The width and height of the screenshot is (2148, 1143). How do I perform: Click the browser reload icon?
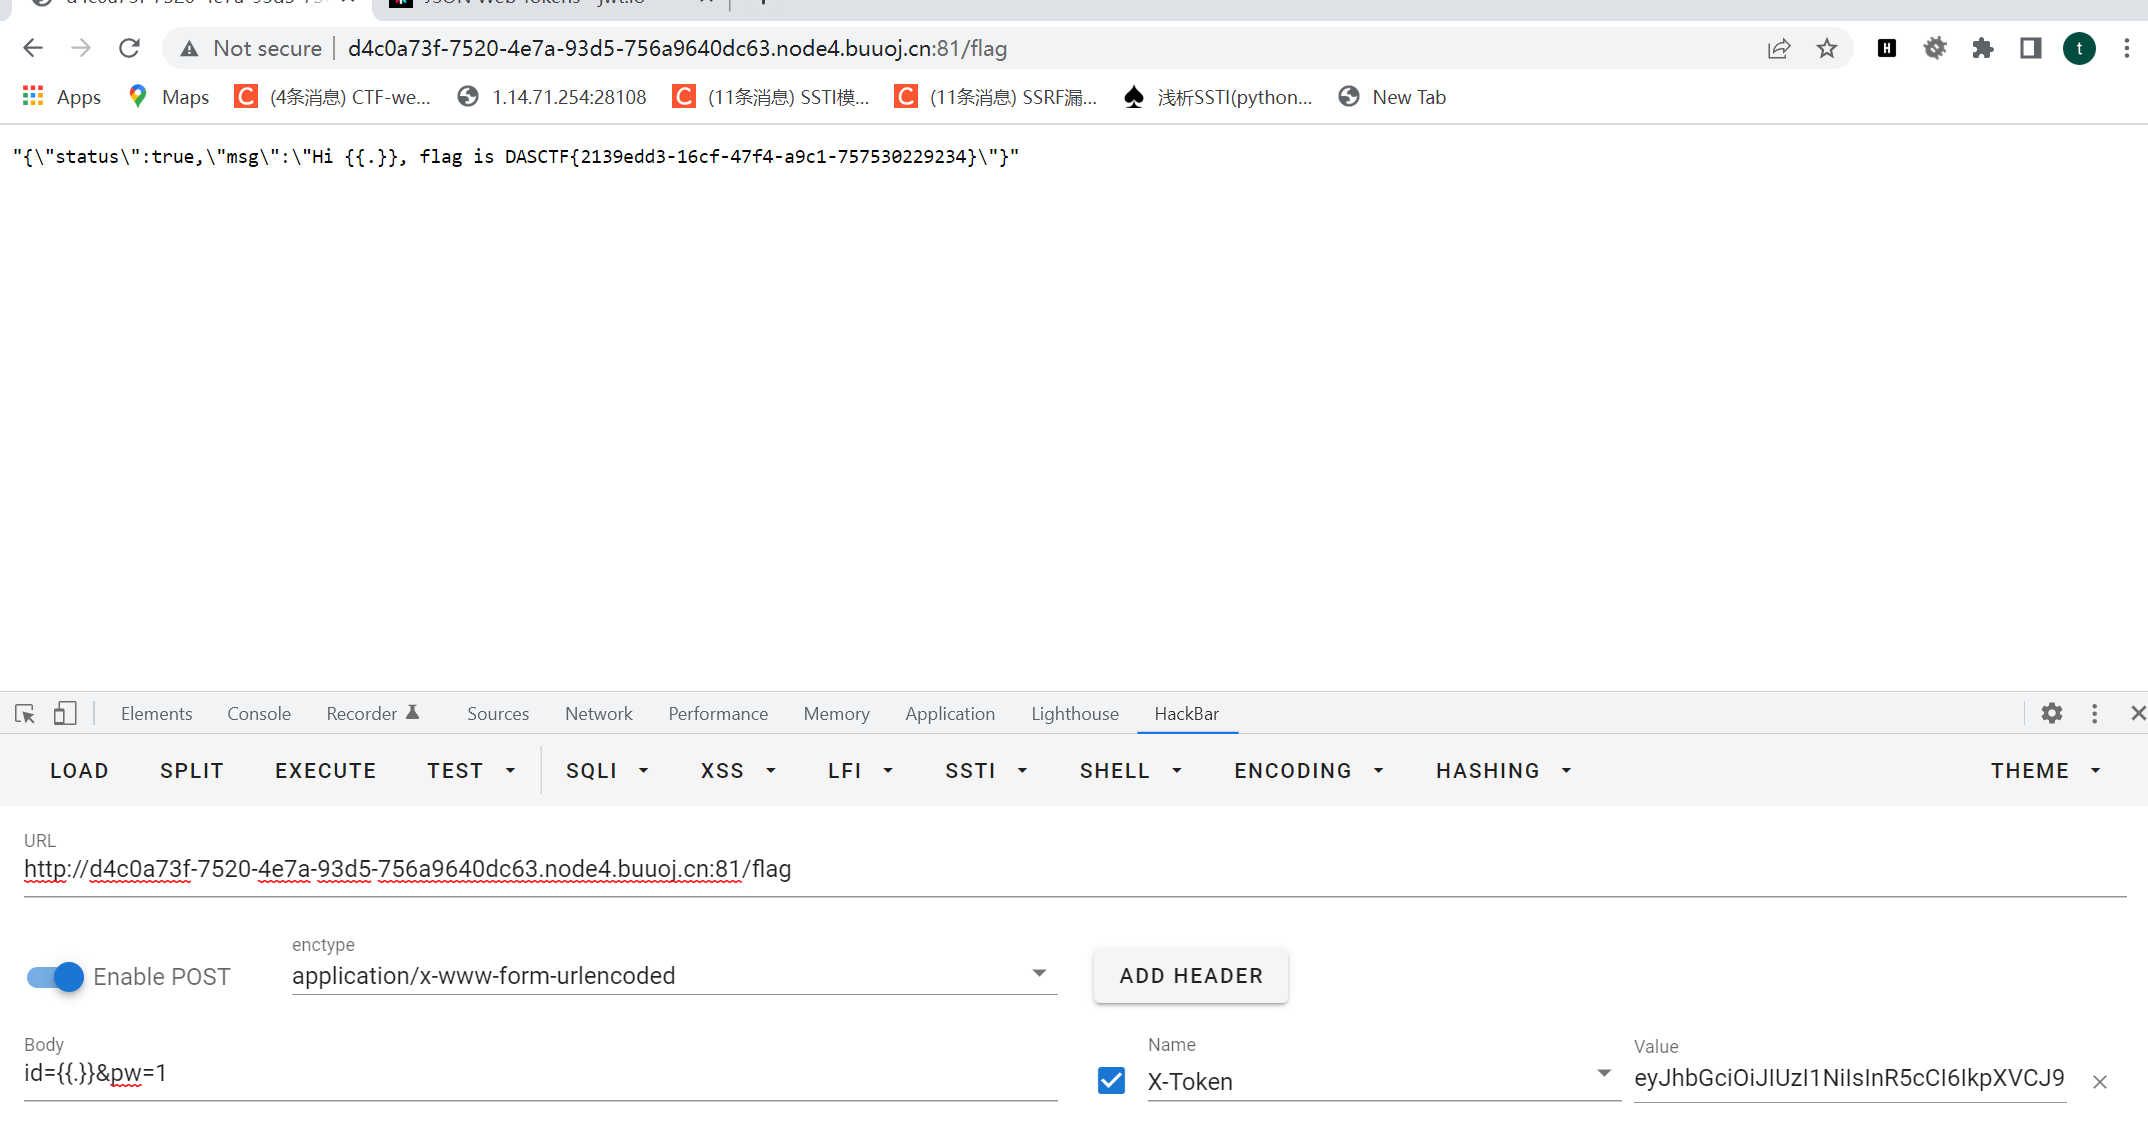click(x=129, y=48)
